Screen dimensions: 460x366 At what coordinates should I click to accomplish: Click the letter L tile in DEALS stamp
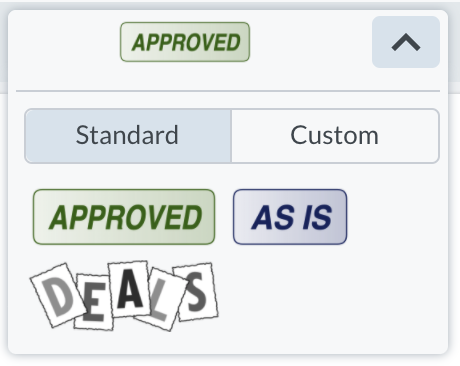pyautogui.click(x=161, y=300)
